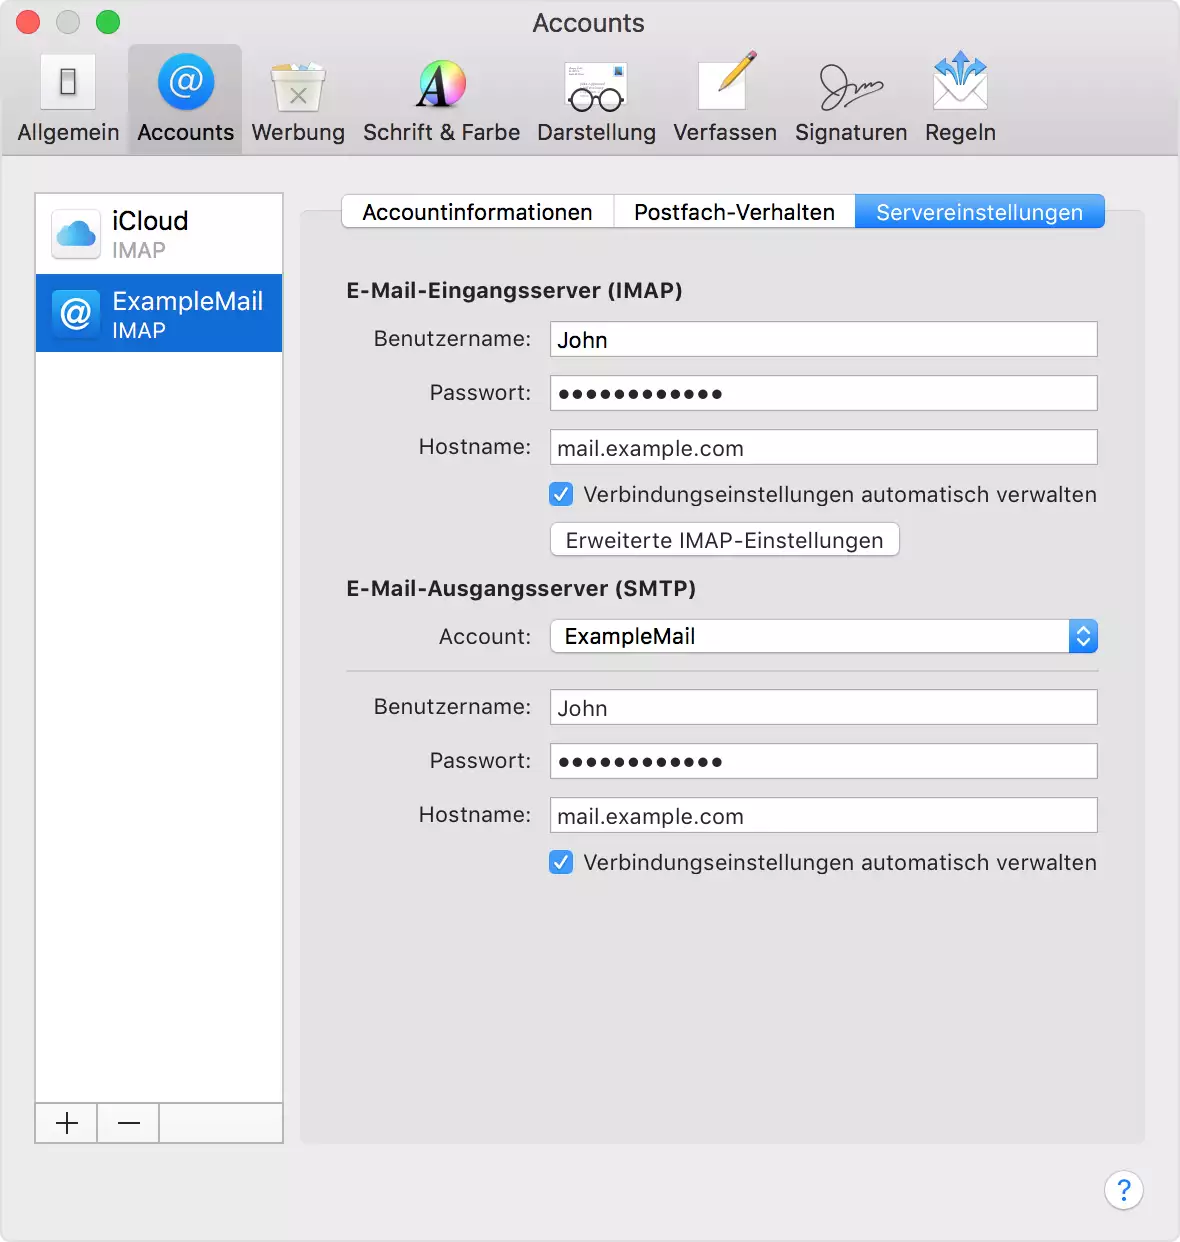Screen dimensions: 1180x1242
Task: Open the Allgemein preferences pane
Action: (68, 99)
